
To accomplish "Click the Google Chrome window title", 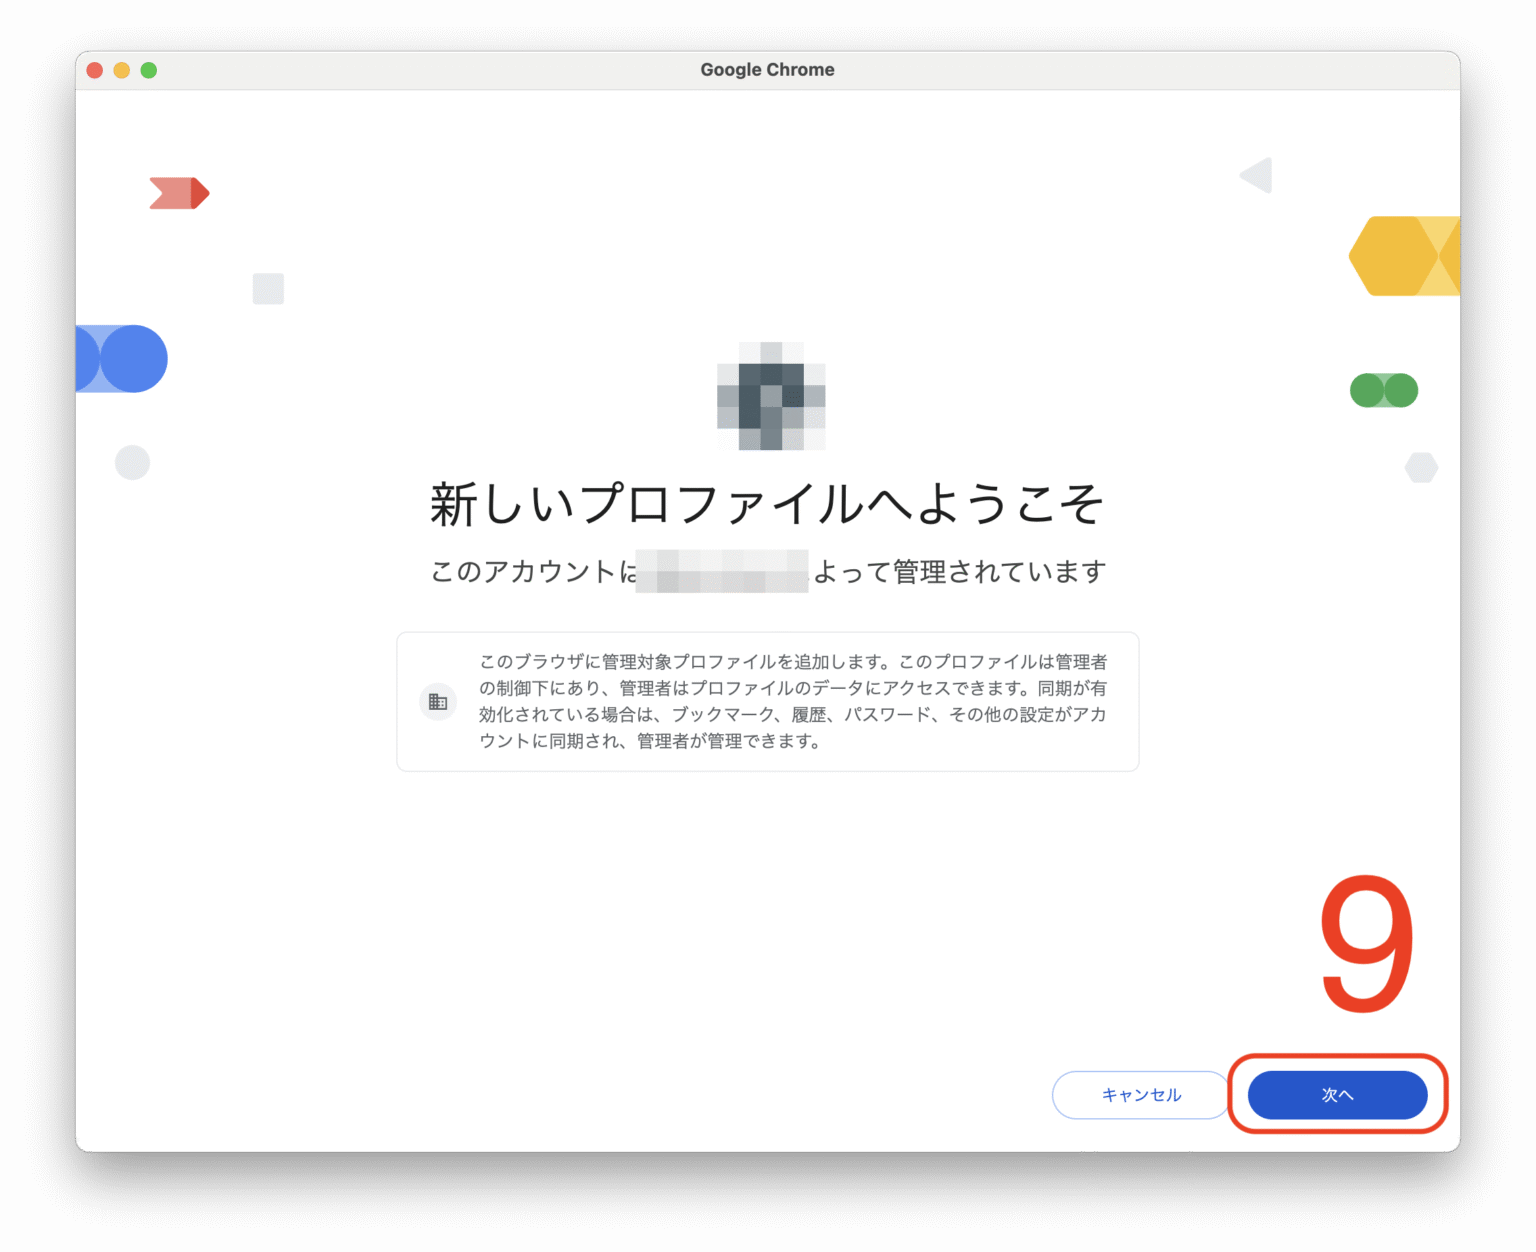I will coord(767,70).
